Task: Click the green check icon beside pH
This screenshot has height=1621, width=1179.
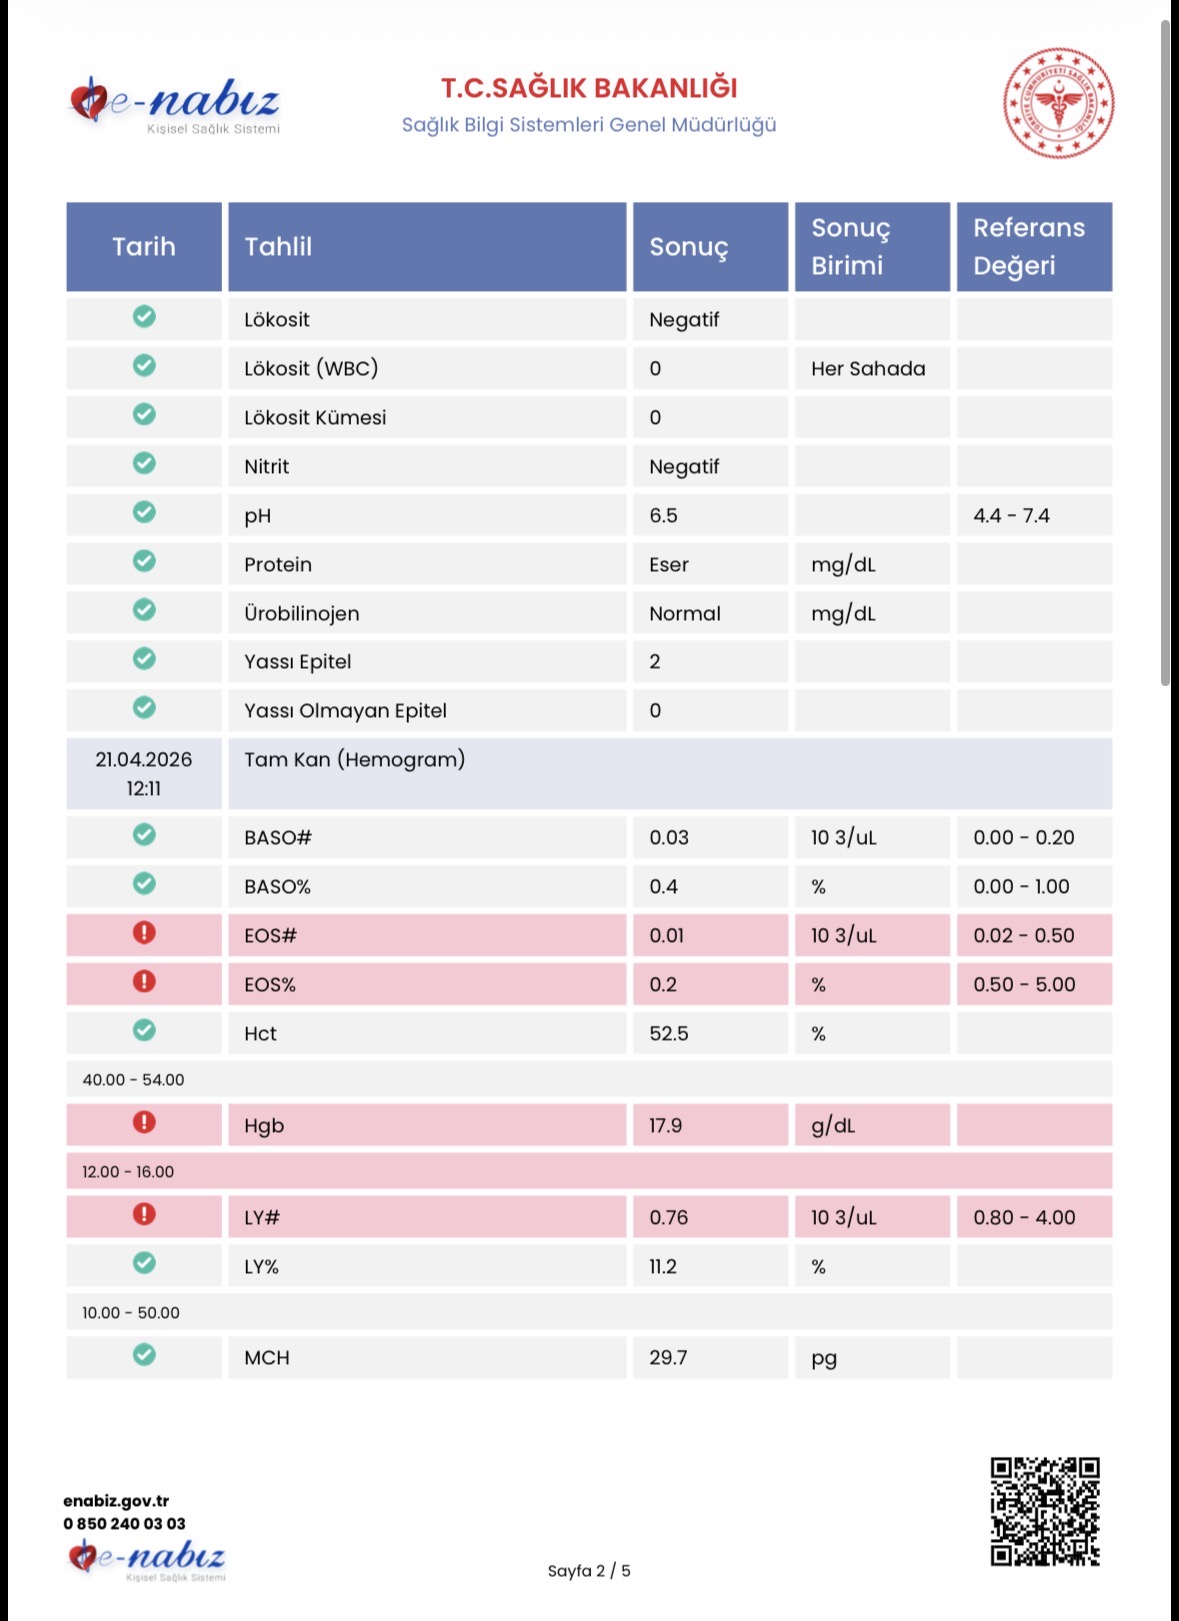Action: (x=144, y=513)
